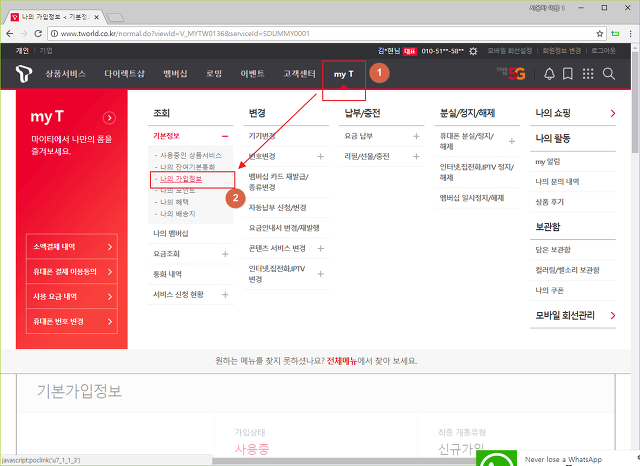Image resolution: width=640 pixels, height=466 pixels.
Task: Open the 다이렉트샵 menu
Action: pyautogui.click(x=124, y=74)
